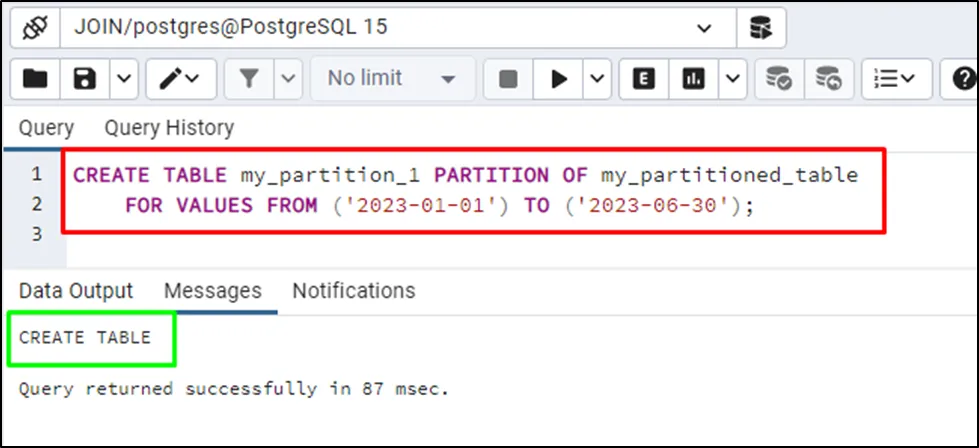Click the filter funnel icon
Screen dimensions: 979x448
[249, 79]
